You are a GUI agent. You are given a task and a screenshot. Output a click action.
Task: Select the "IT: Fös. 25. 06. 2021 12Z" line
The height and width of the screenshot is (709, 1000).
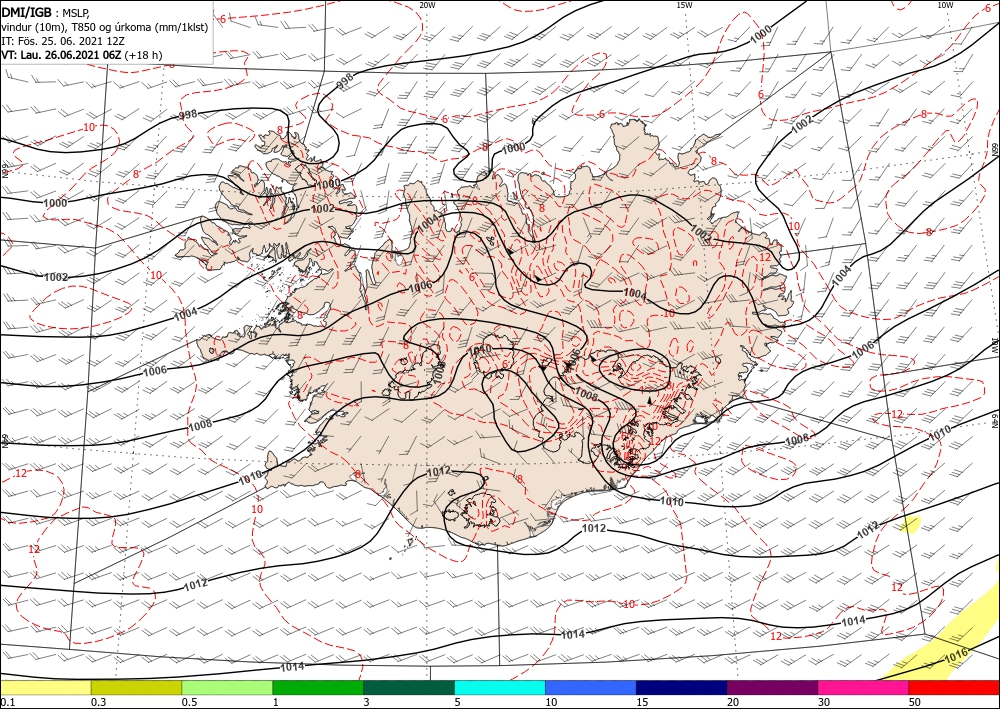(x=62, y=41)
